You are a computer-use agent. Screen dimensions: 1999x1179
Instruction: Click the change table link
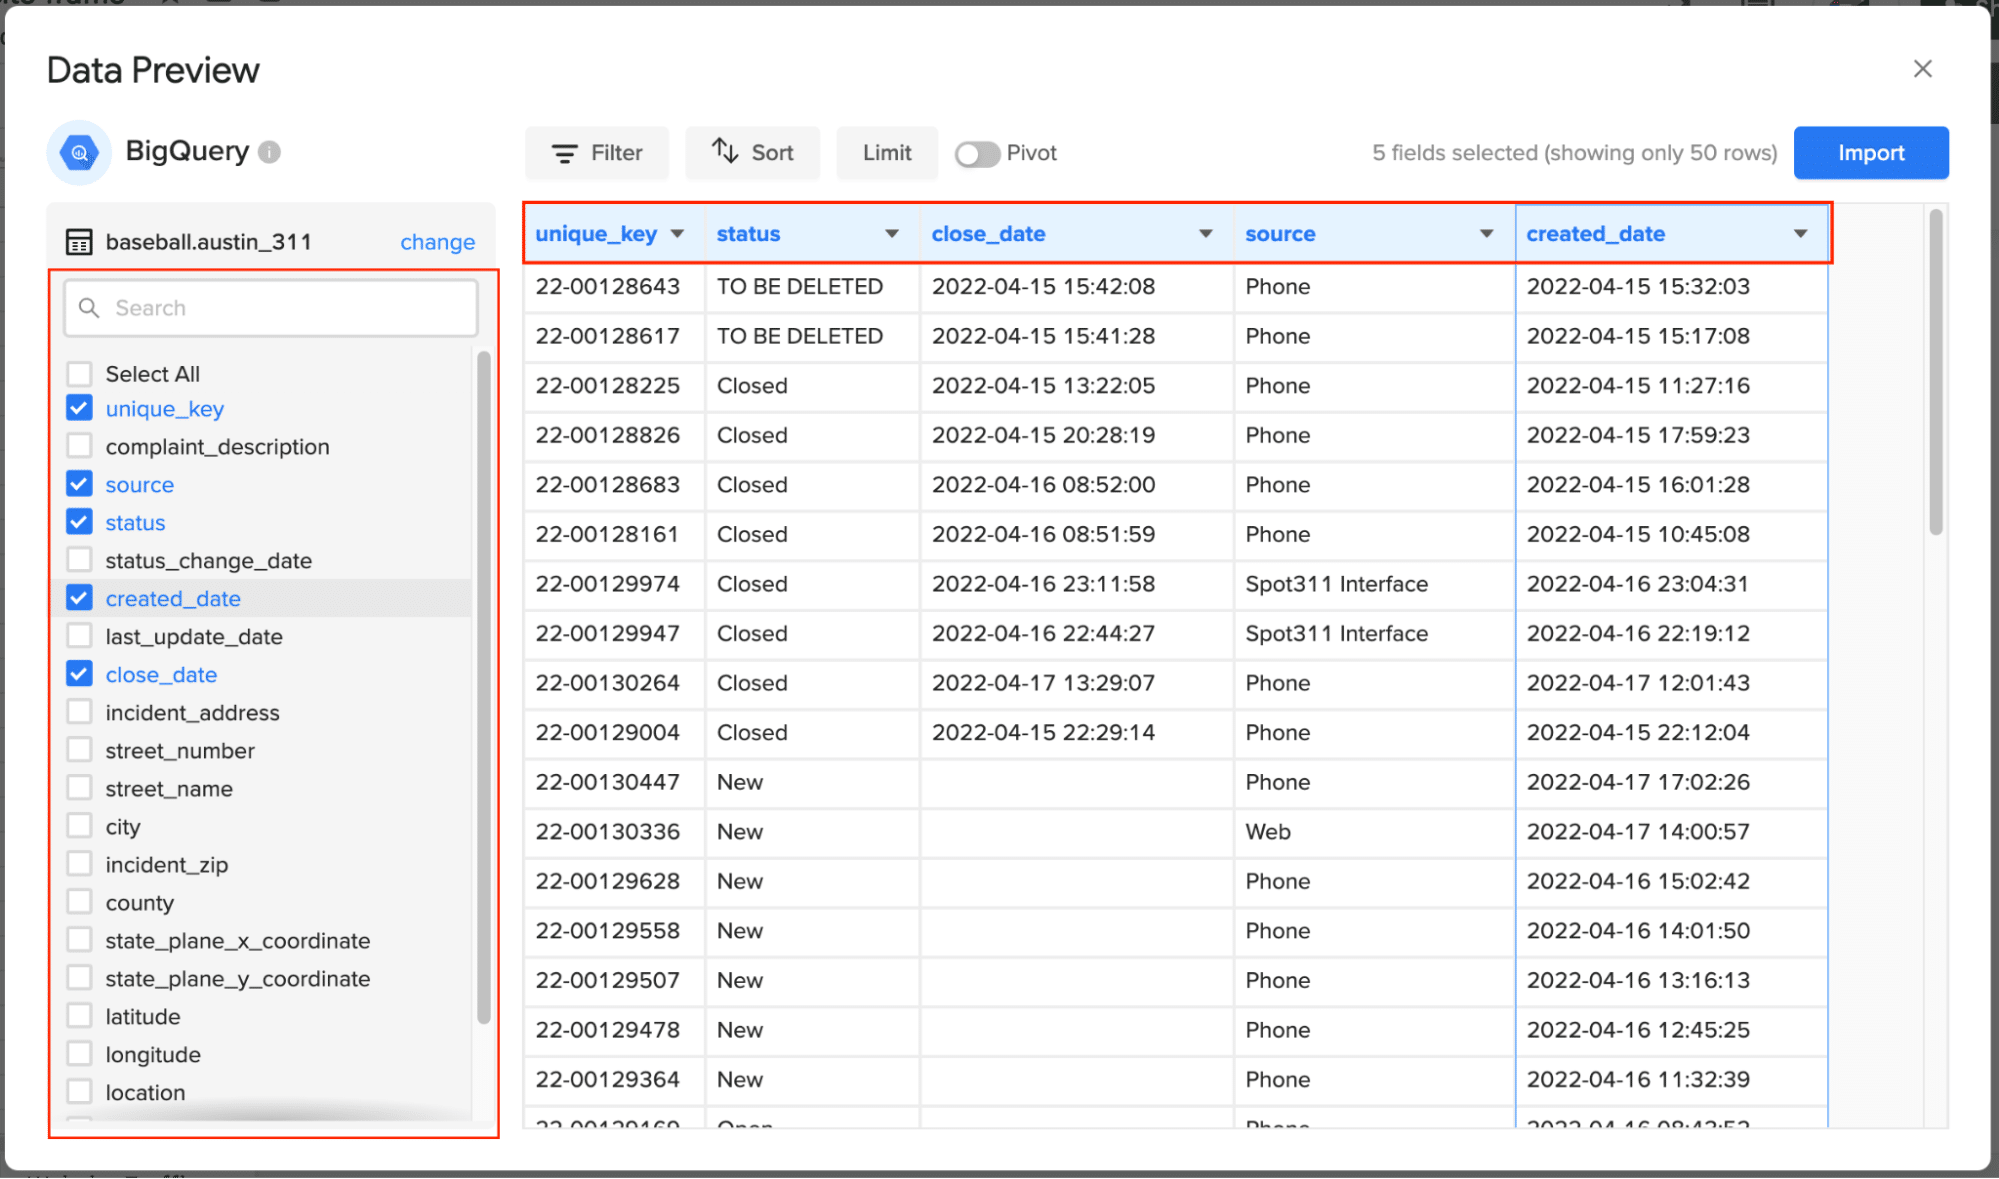pyautogui.click(x=437, y=242)
